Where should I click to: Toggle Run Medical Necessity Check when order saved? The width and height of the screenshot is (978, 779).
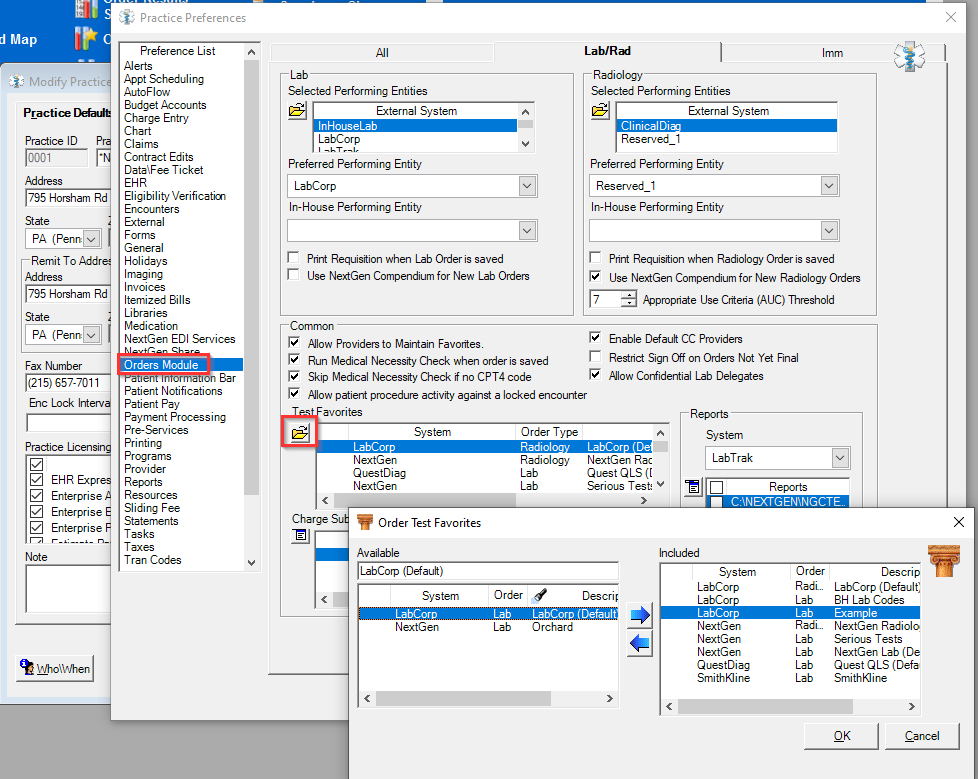pyautogui.click(x=294, y=360)
